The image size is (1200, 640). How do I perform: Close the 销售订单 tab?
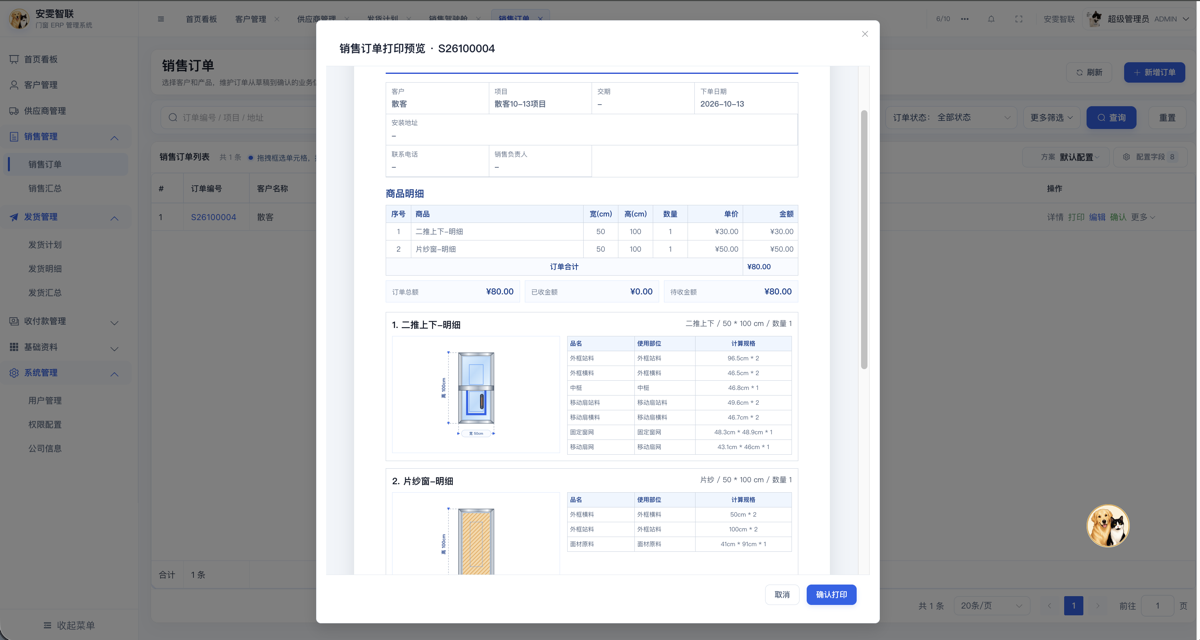(x=541, y=19)
